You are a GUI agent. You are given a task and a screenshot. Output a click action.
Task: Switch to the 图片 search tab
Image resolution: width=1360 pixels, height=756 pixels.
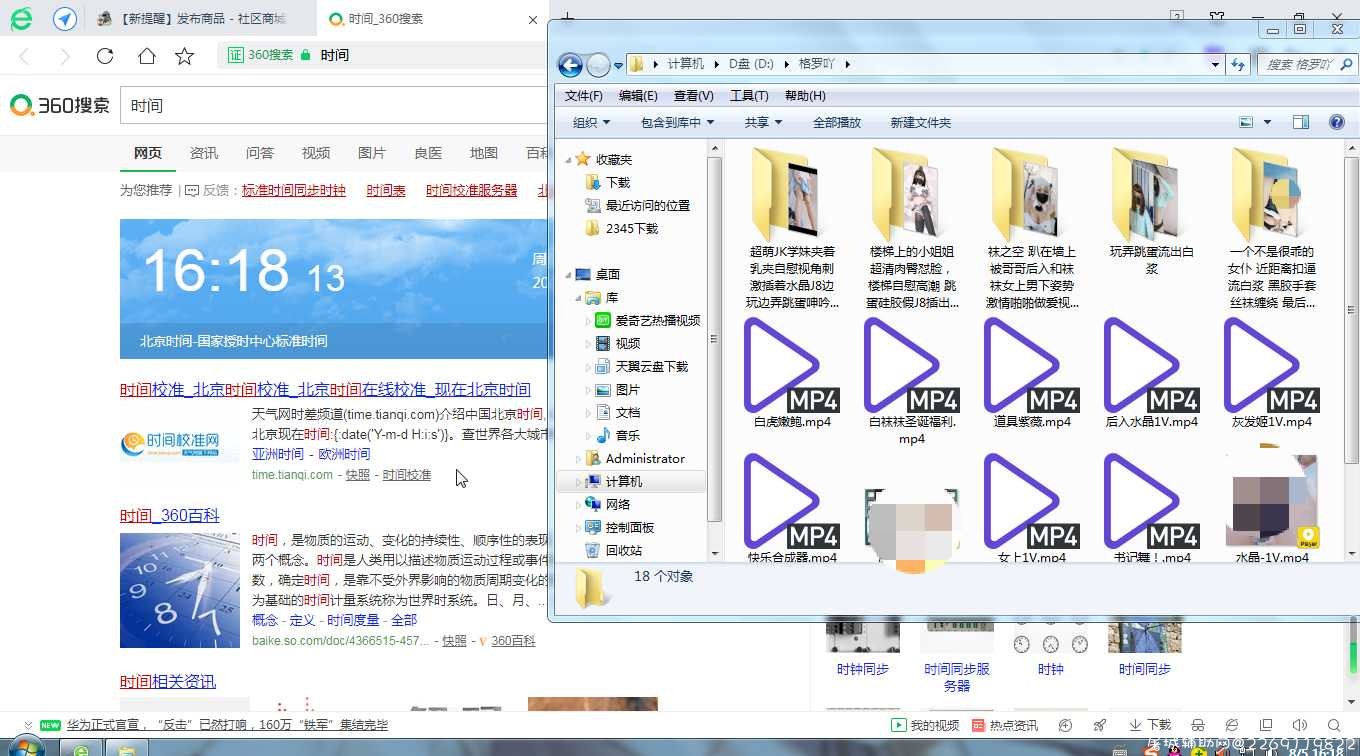(372, 153)
